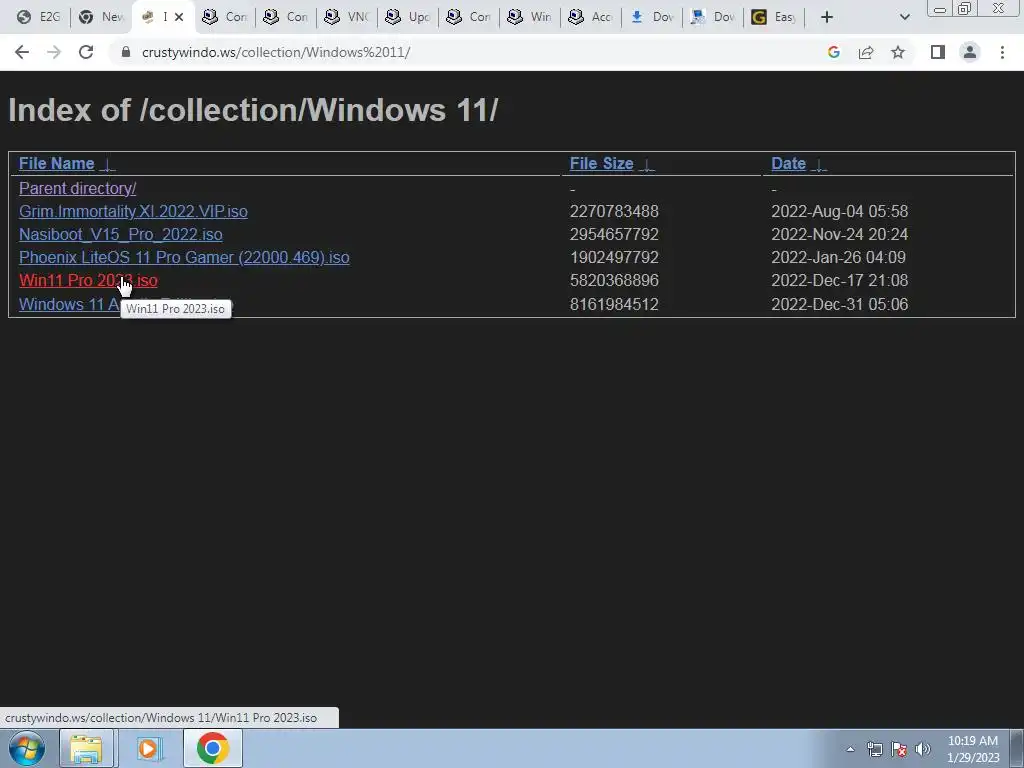Select file size 5820368896
1024x768 pixels.
tap(614, 280)
